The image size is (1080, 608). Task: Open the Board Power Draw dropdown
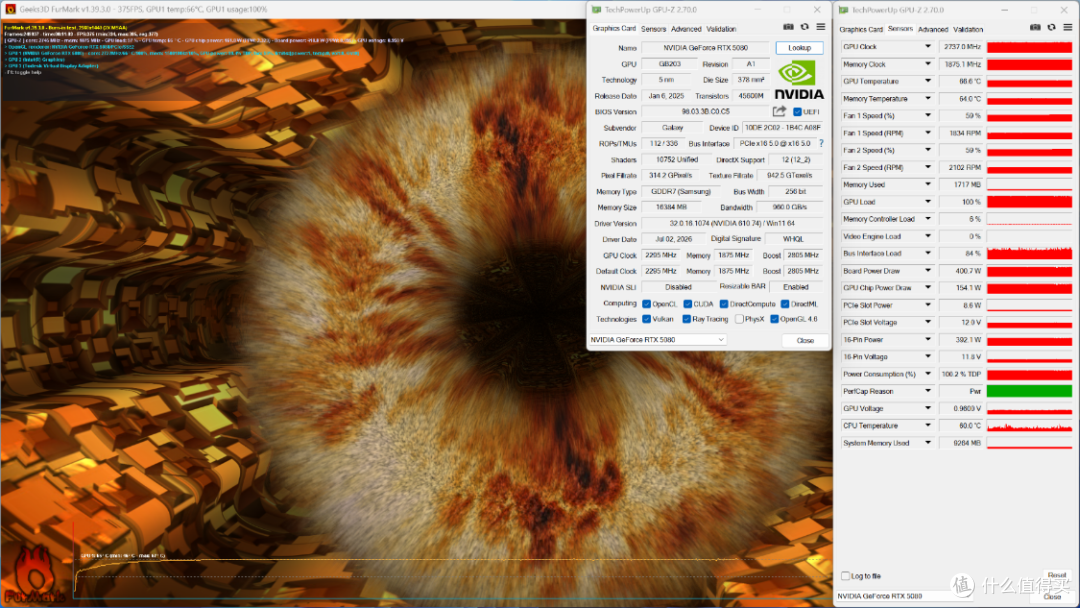click(928, 271)
